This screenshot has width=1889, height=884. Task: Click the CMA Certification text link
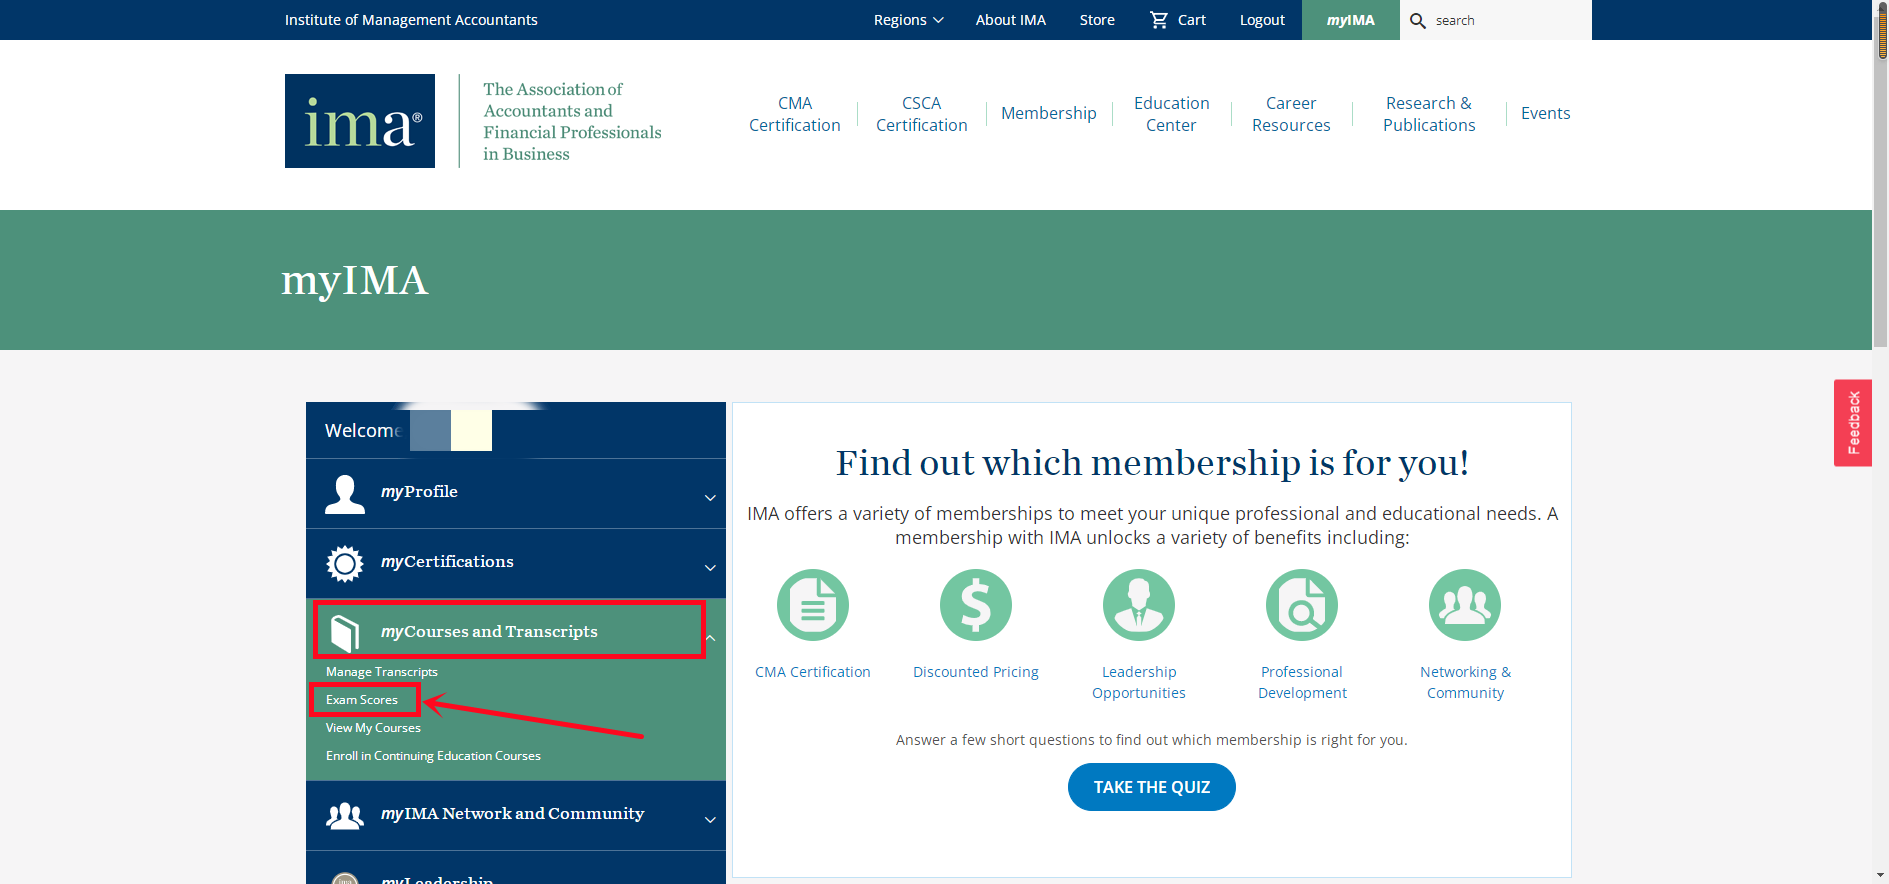[x=813, y=672]
